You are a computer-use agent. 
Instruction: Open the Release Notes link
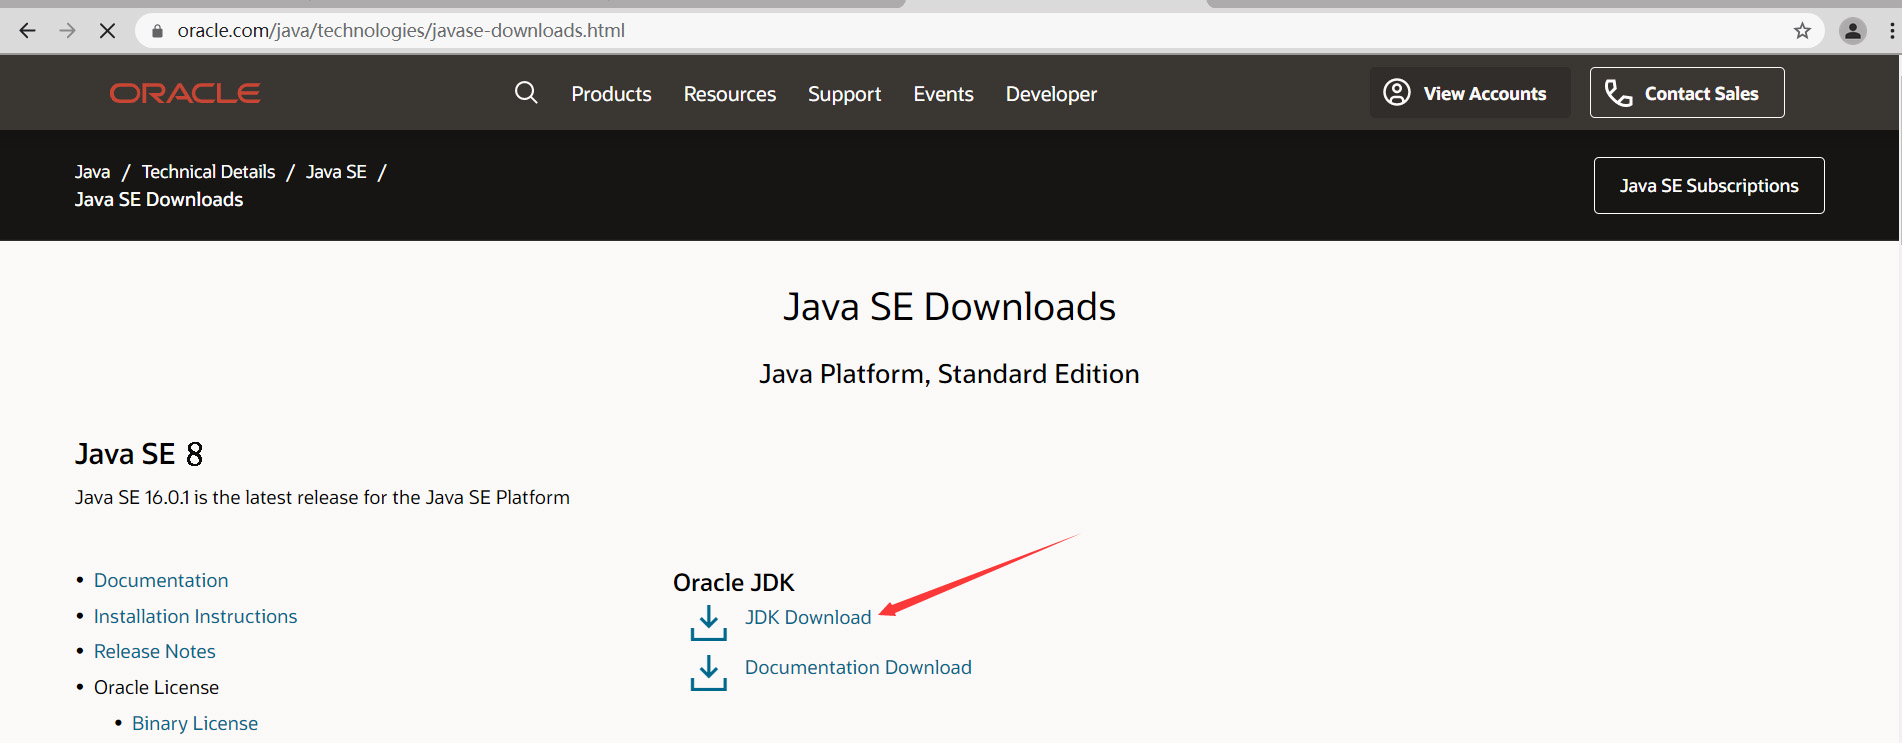click(x=155, y=652)
